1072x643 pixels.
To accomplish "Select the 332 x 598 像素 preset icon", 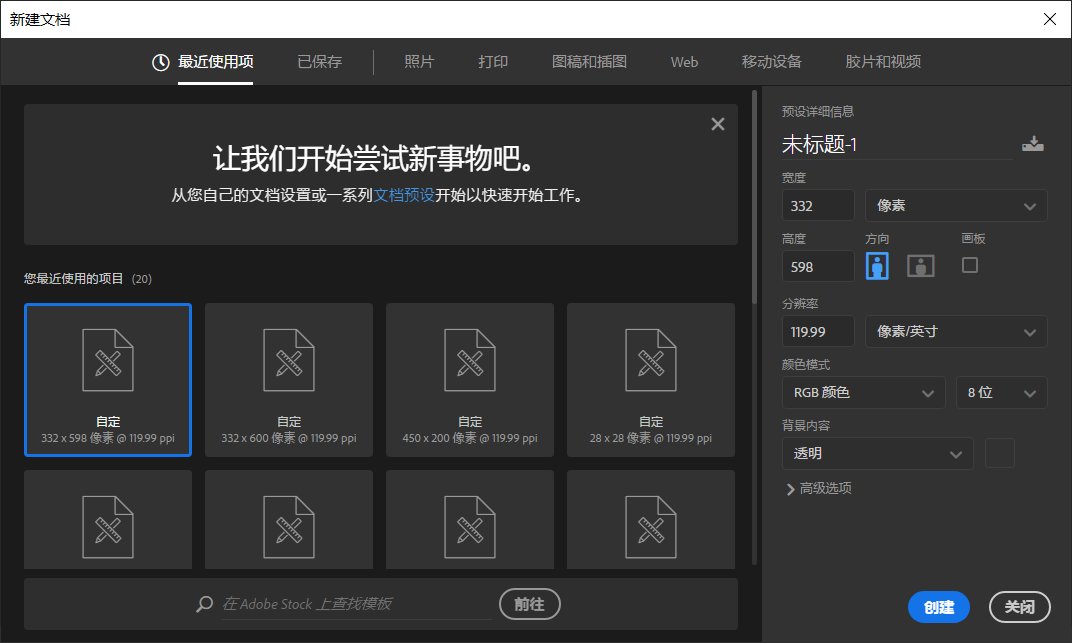I will click(108, 359).
